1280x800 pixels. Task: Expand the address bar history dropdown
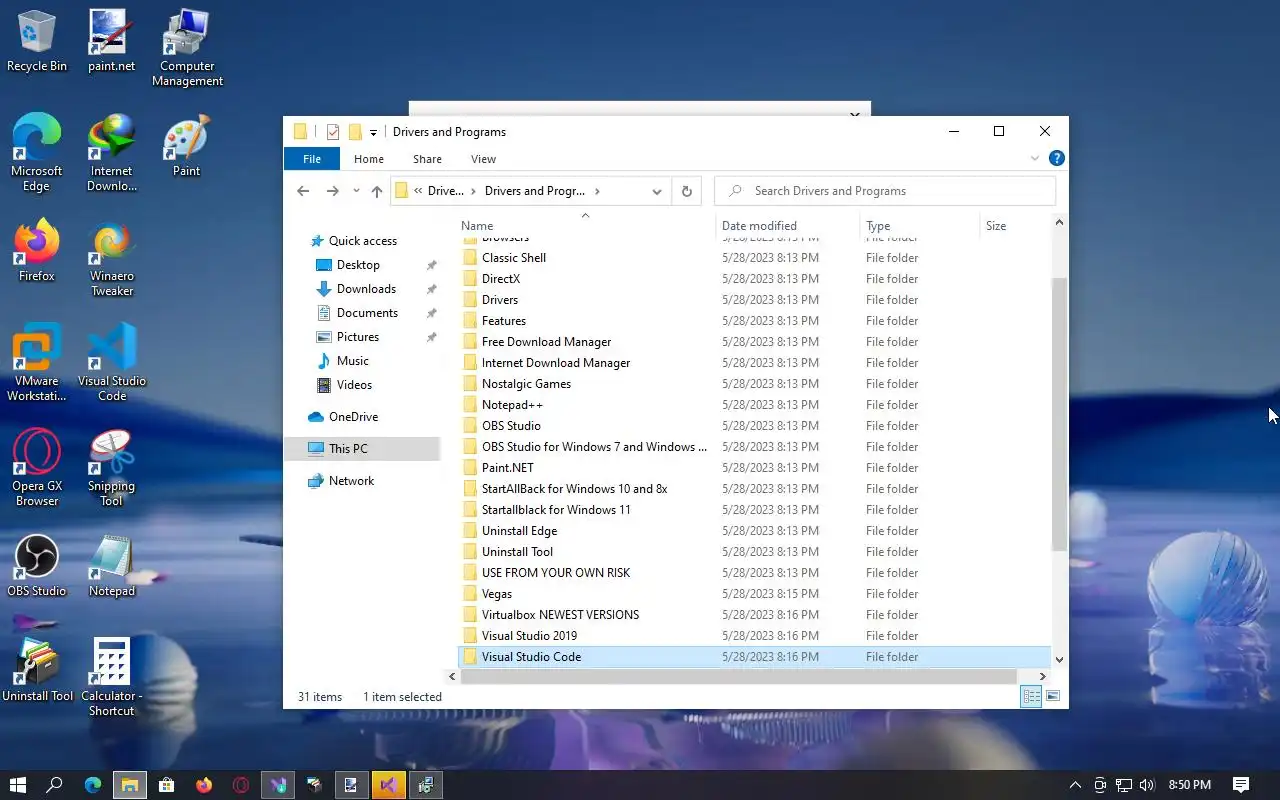656,191
